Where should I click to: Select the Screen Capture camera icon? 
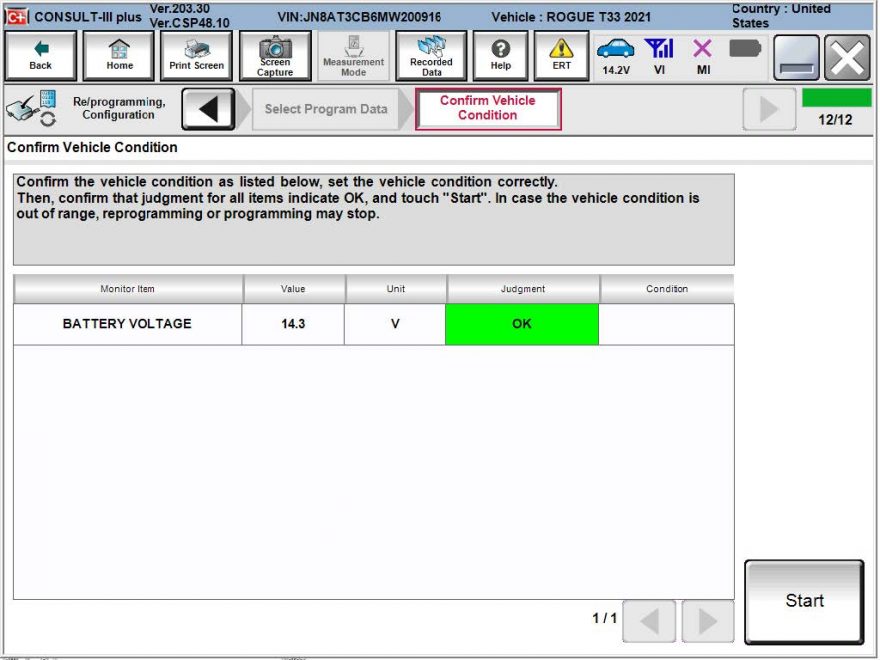click(276, 55)
